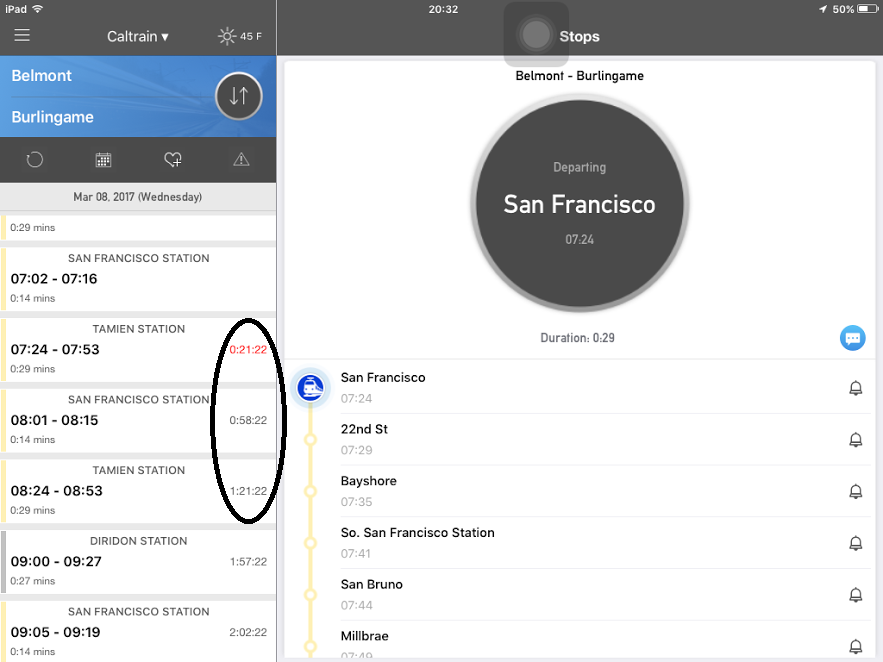Image resolution: width=883 pixels, height=662 pixels.
Task: Set alarm bell for San Bruno stop
Action: tap(855, 595)
